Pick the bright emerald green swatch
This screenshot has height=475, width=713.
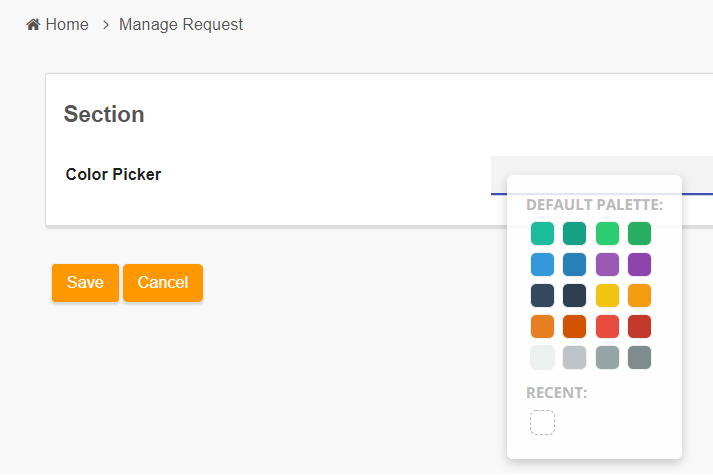point(608,233)
